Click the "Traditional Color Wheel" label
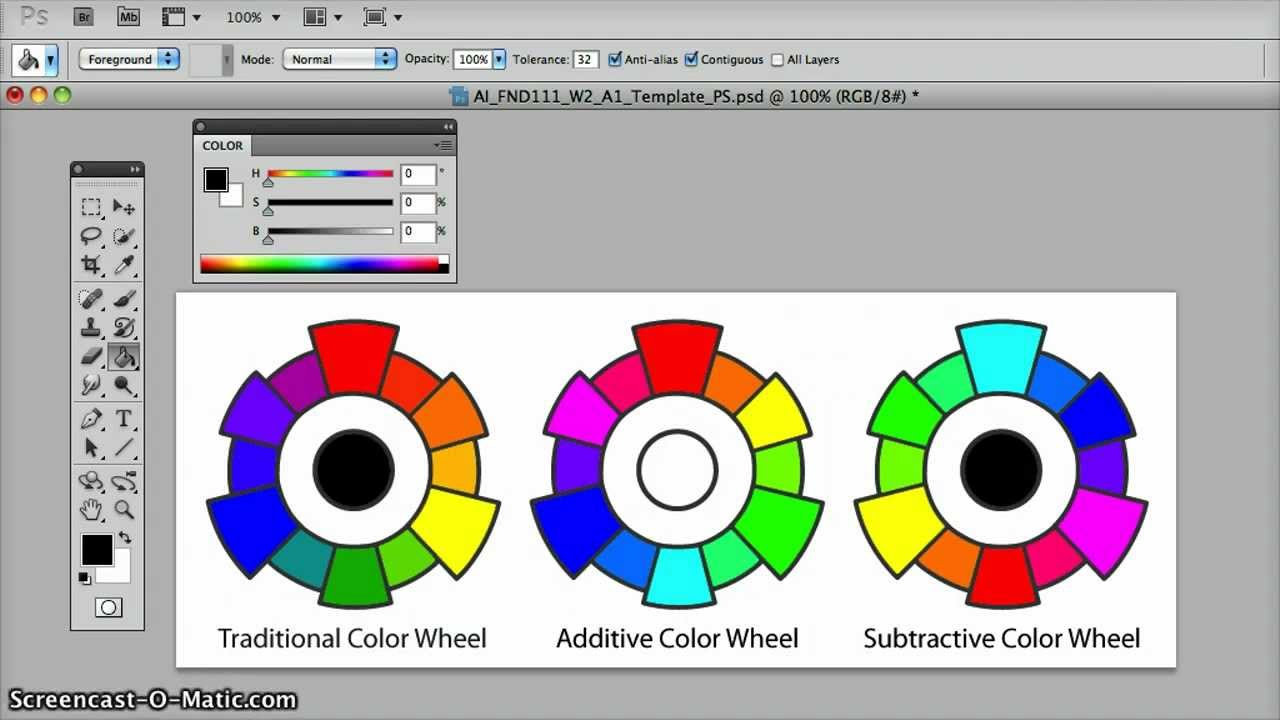1280x720 pixels. coord(352,638)
